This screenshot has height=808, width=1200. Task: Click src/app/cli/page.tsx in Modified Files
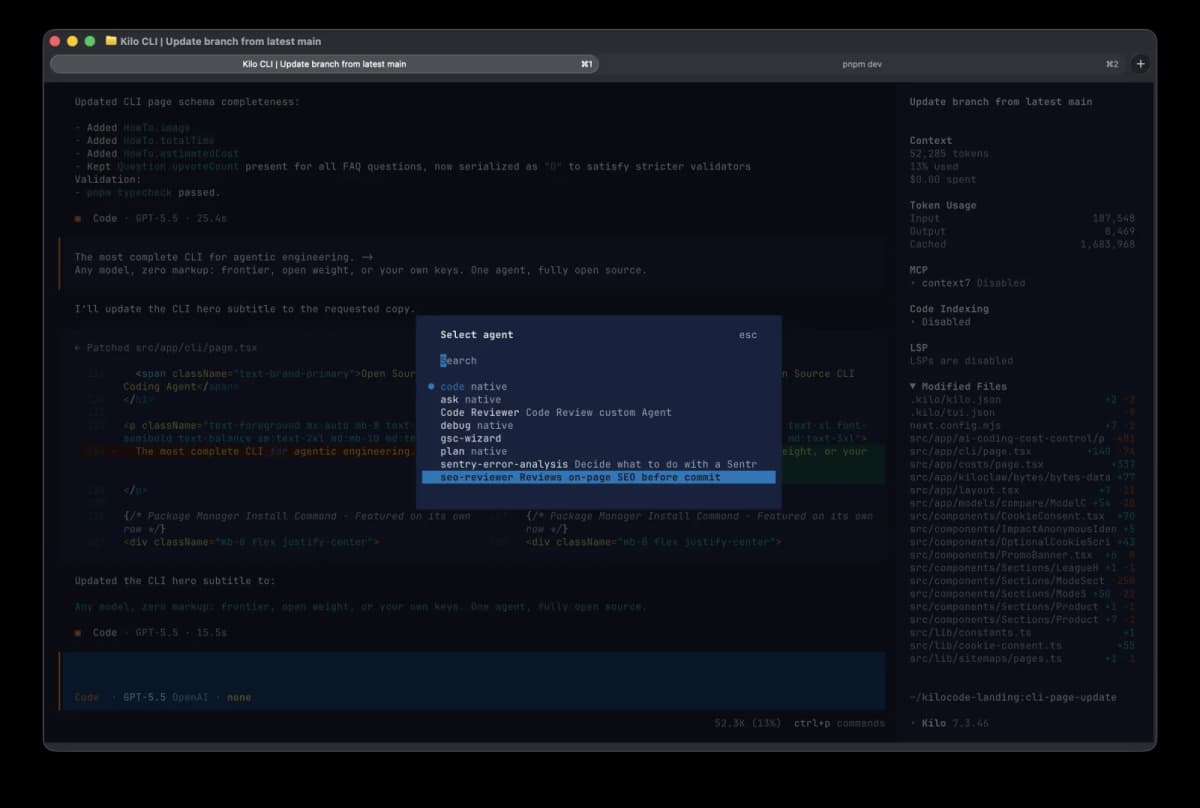(x=1022, y=451)
